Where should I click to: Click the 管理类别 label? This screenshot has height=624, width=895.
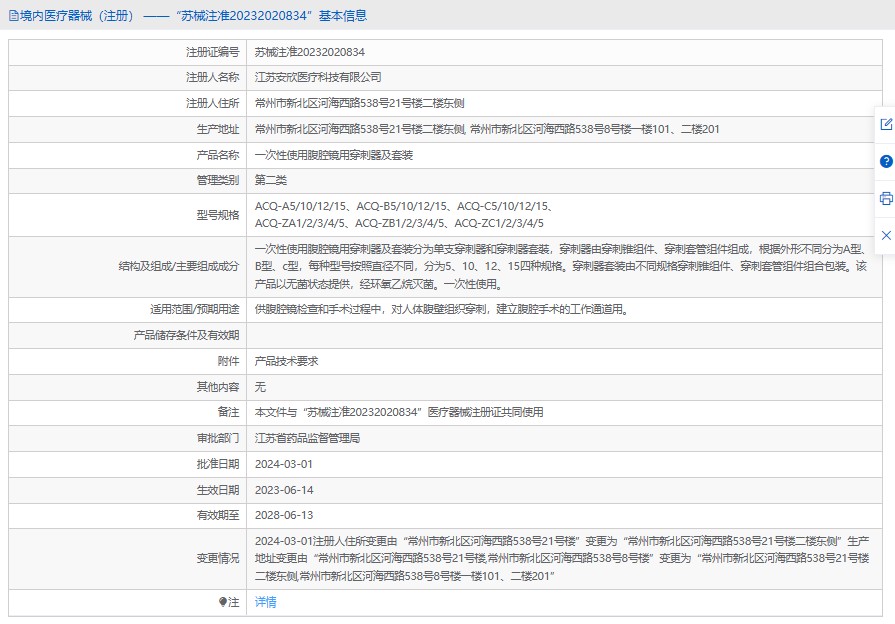pos(218,180)
